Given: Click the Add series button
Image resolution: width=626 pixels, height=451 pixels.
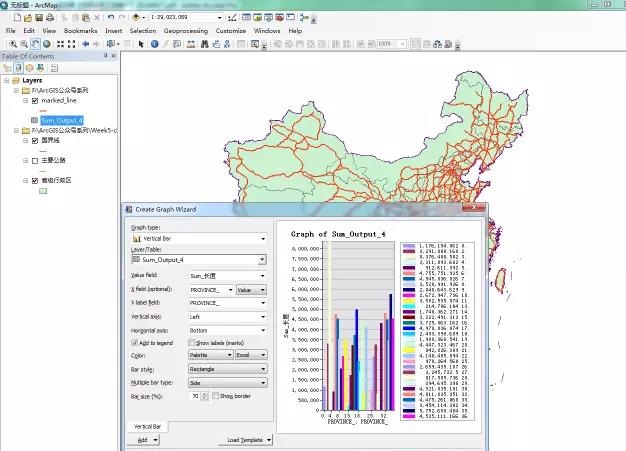Looking at the screenshot, I should coord(143,440).
